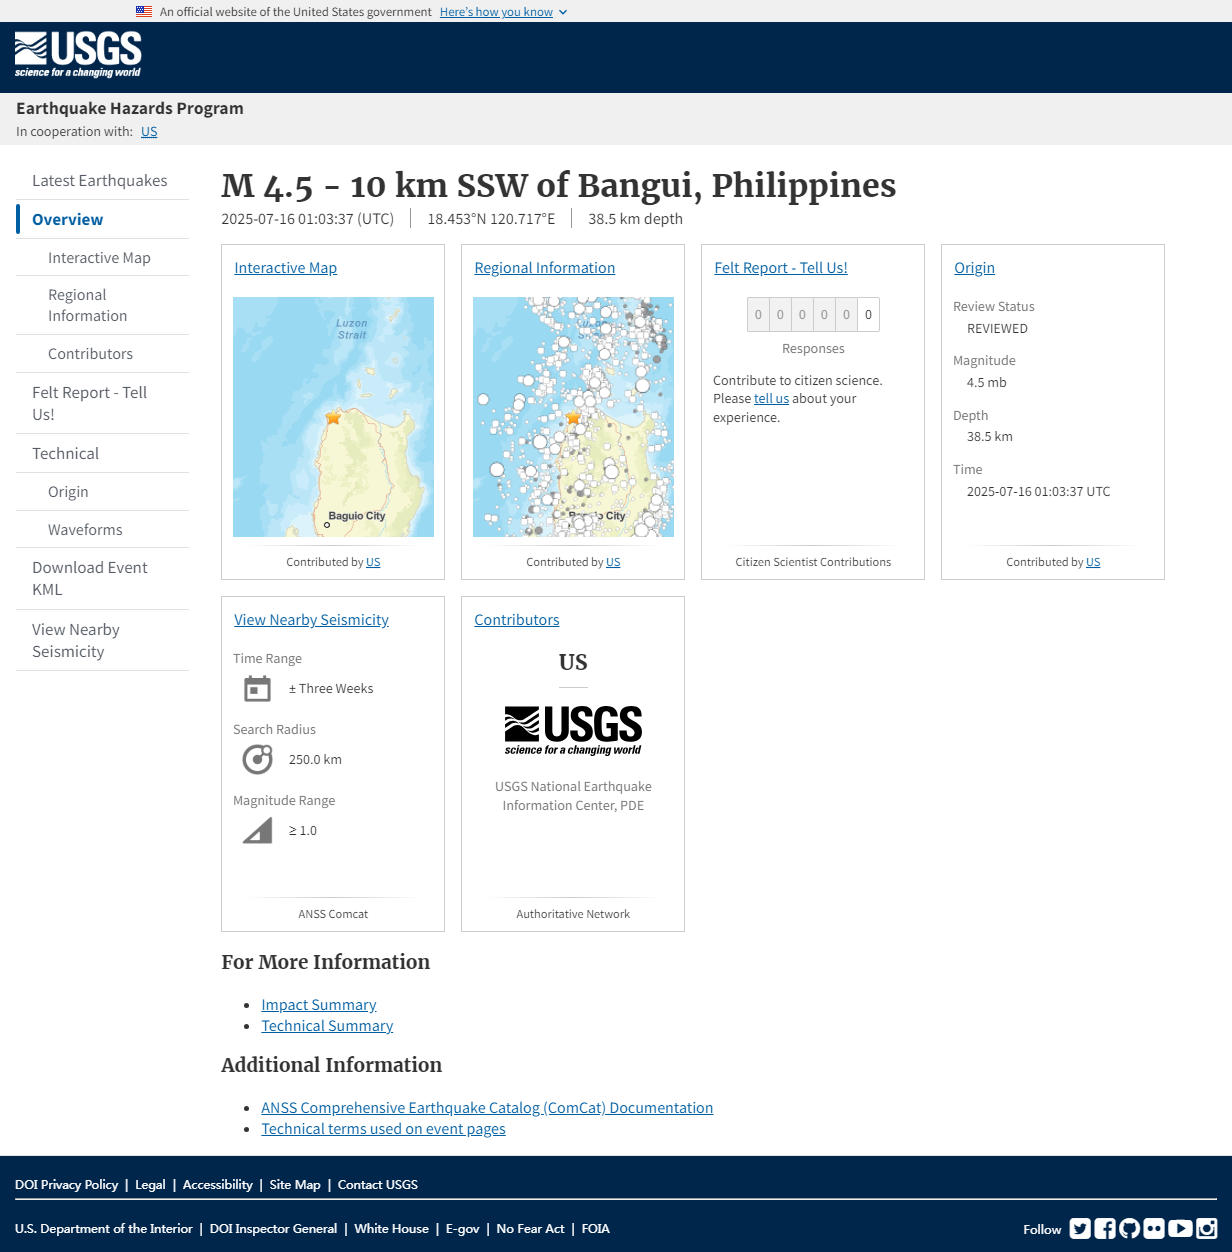Open the USGS Twitter page from the footer
Viewport: 1232px width, 1252px height.
[1080, 1229]
